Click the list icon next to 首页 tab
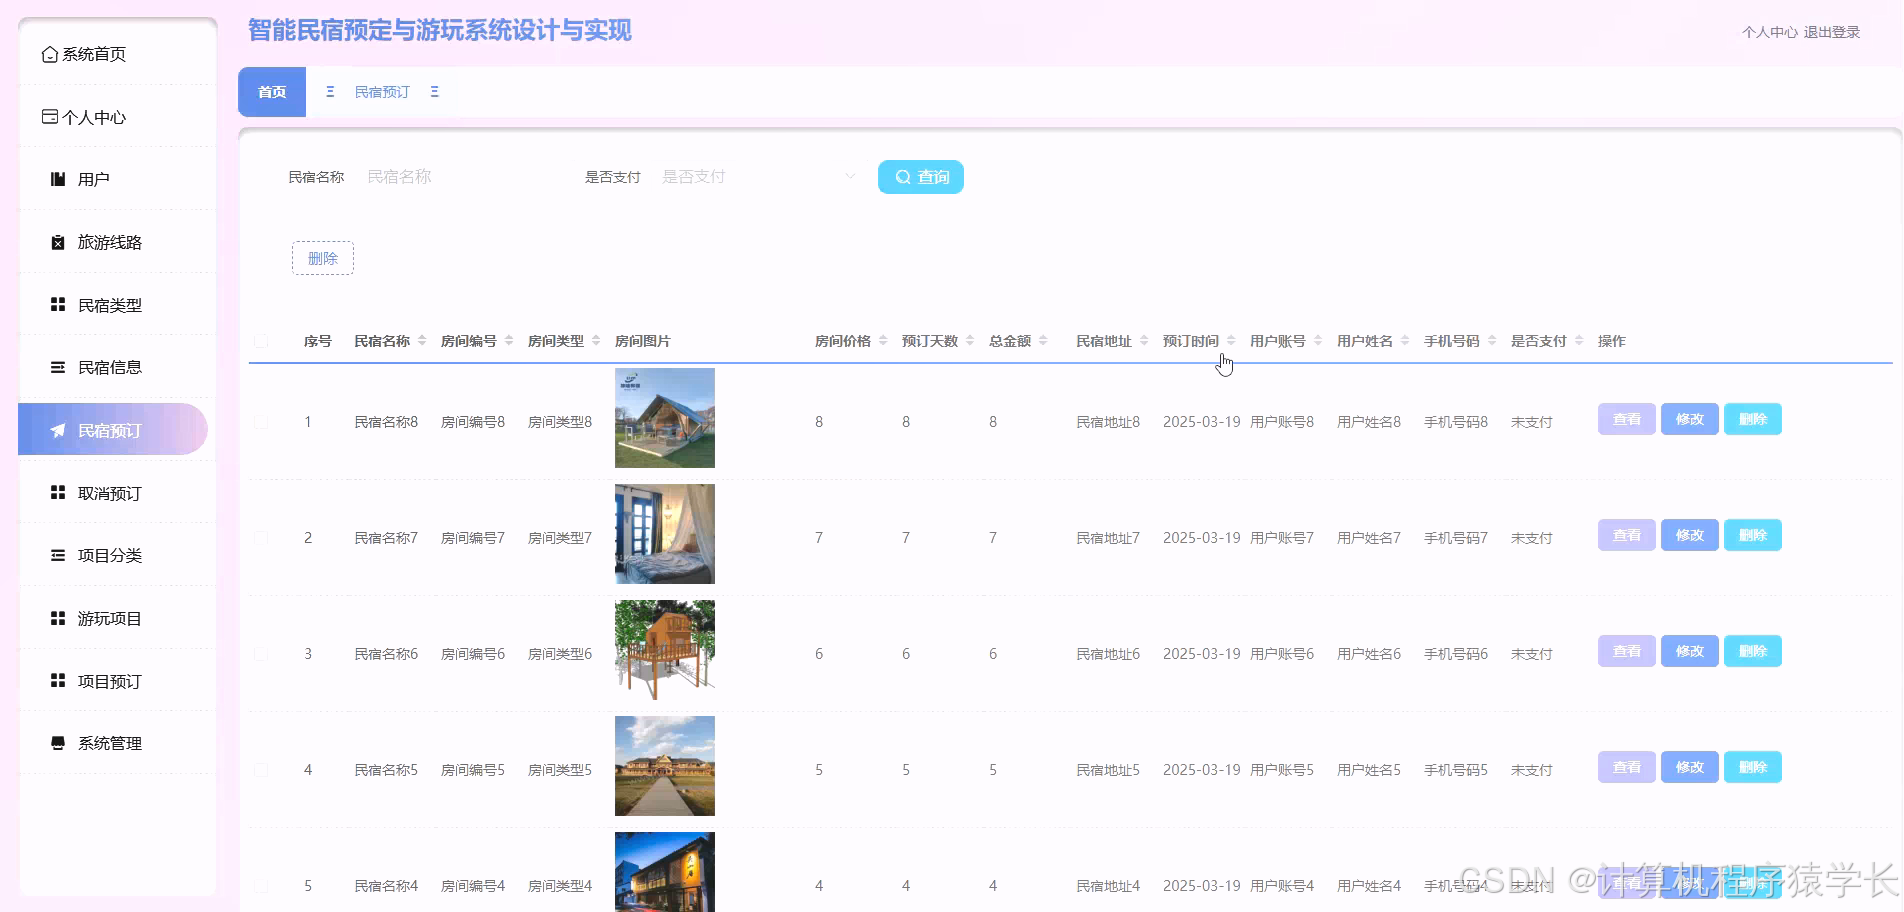This screenshot has height=912, width=1904. pyautogui.click(x=330, y=91)
